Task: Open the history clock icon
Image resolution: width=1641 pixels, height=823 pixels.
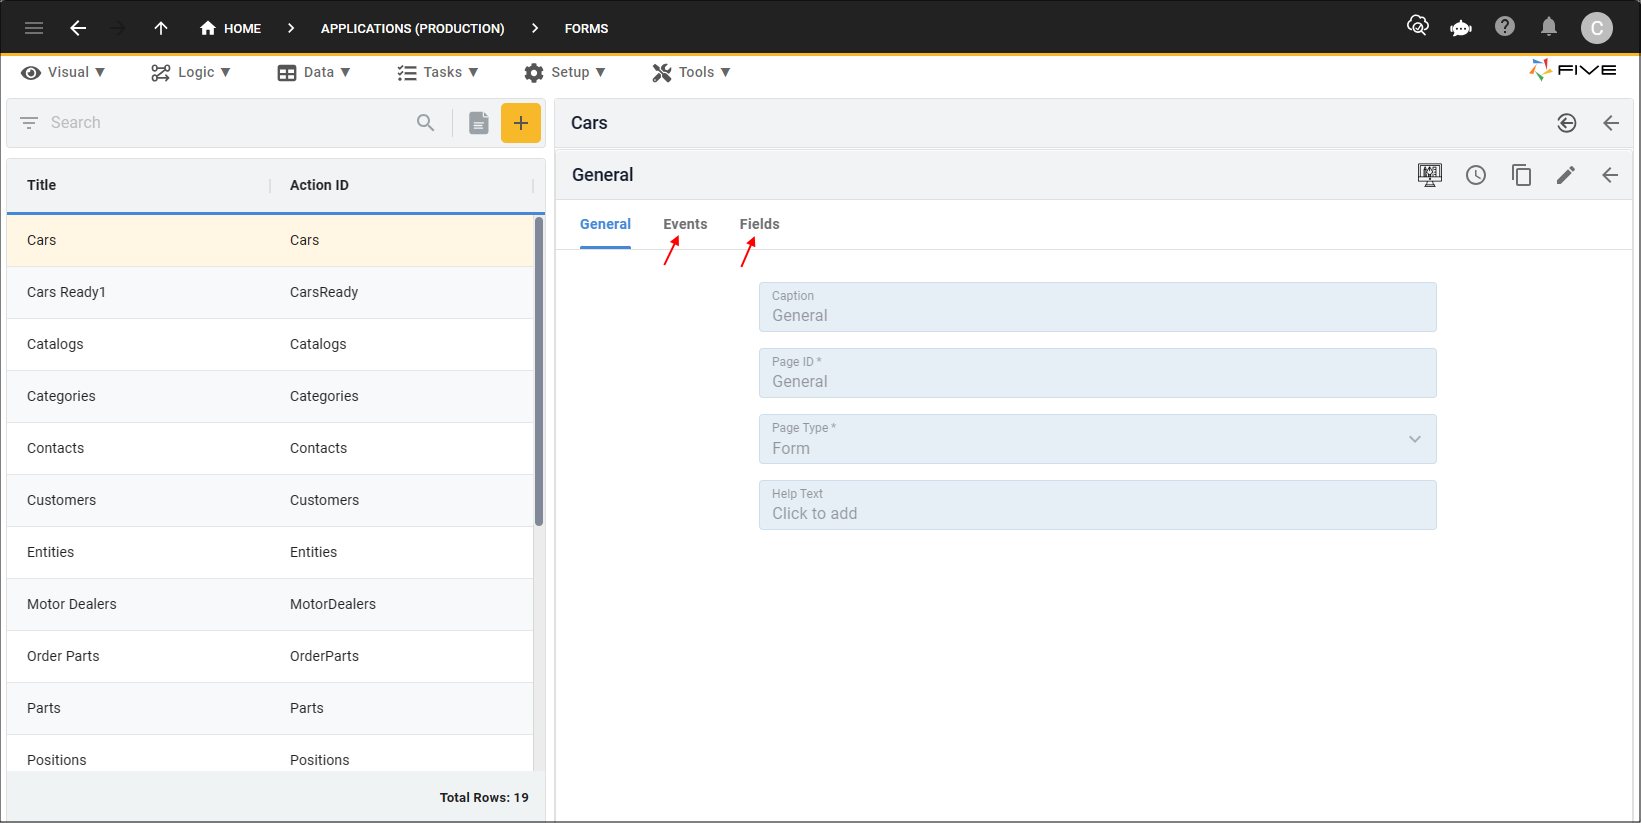Action: click(1476, 175)
